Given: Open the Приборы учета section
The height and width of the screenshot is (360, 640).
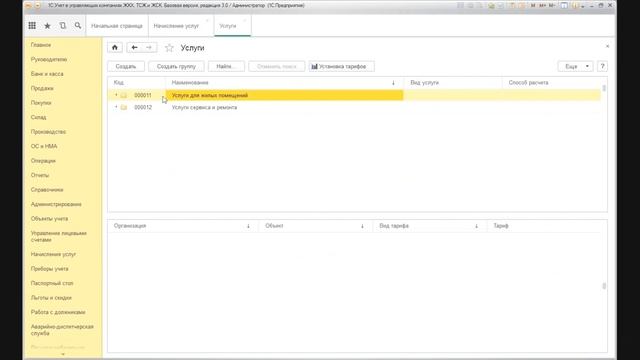Looking at the screenshot, I should coord(49,269).
